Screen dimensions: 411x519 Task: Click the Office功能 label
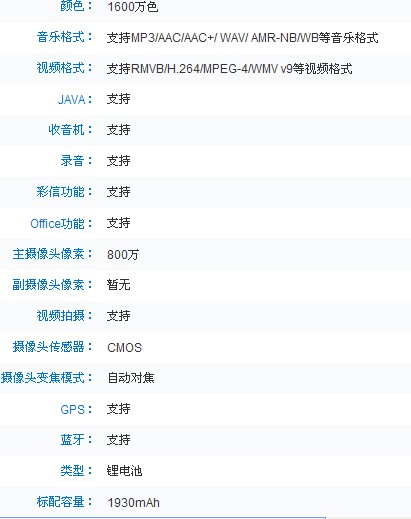click(57, 223)
